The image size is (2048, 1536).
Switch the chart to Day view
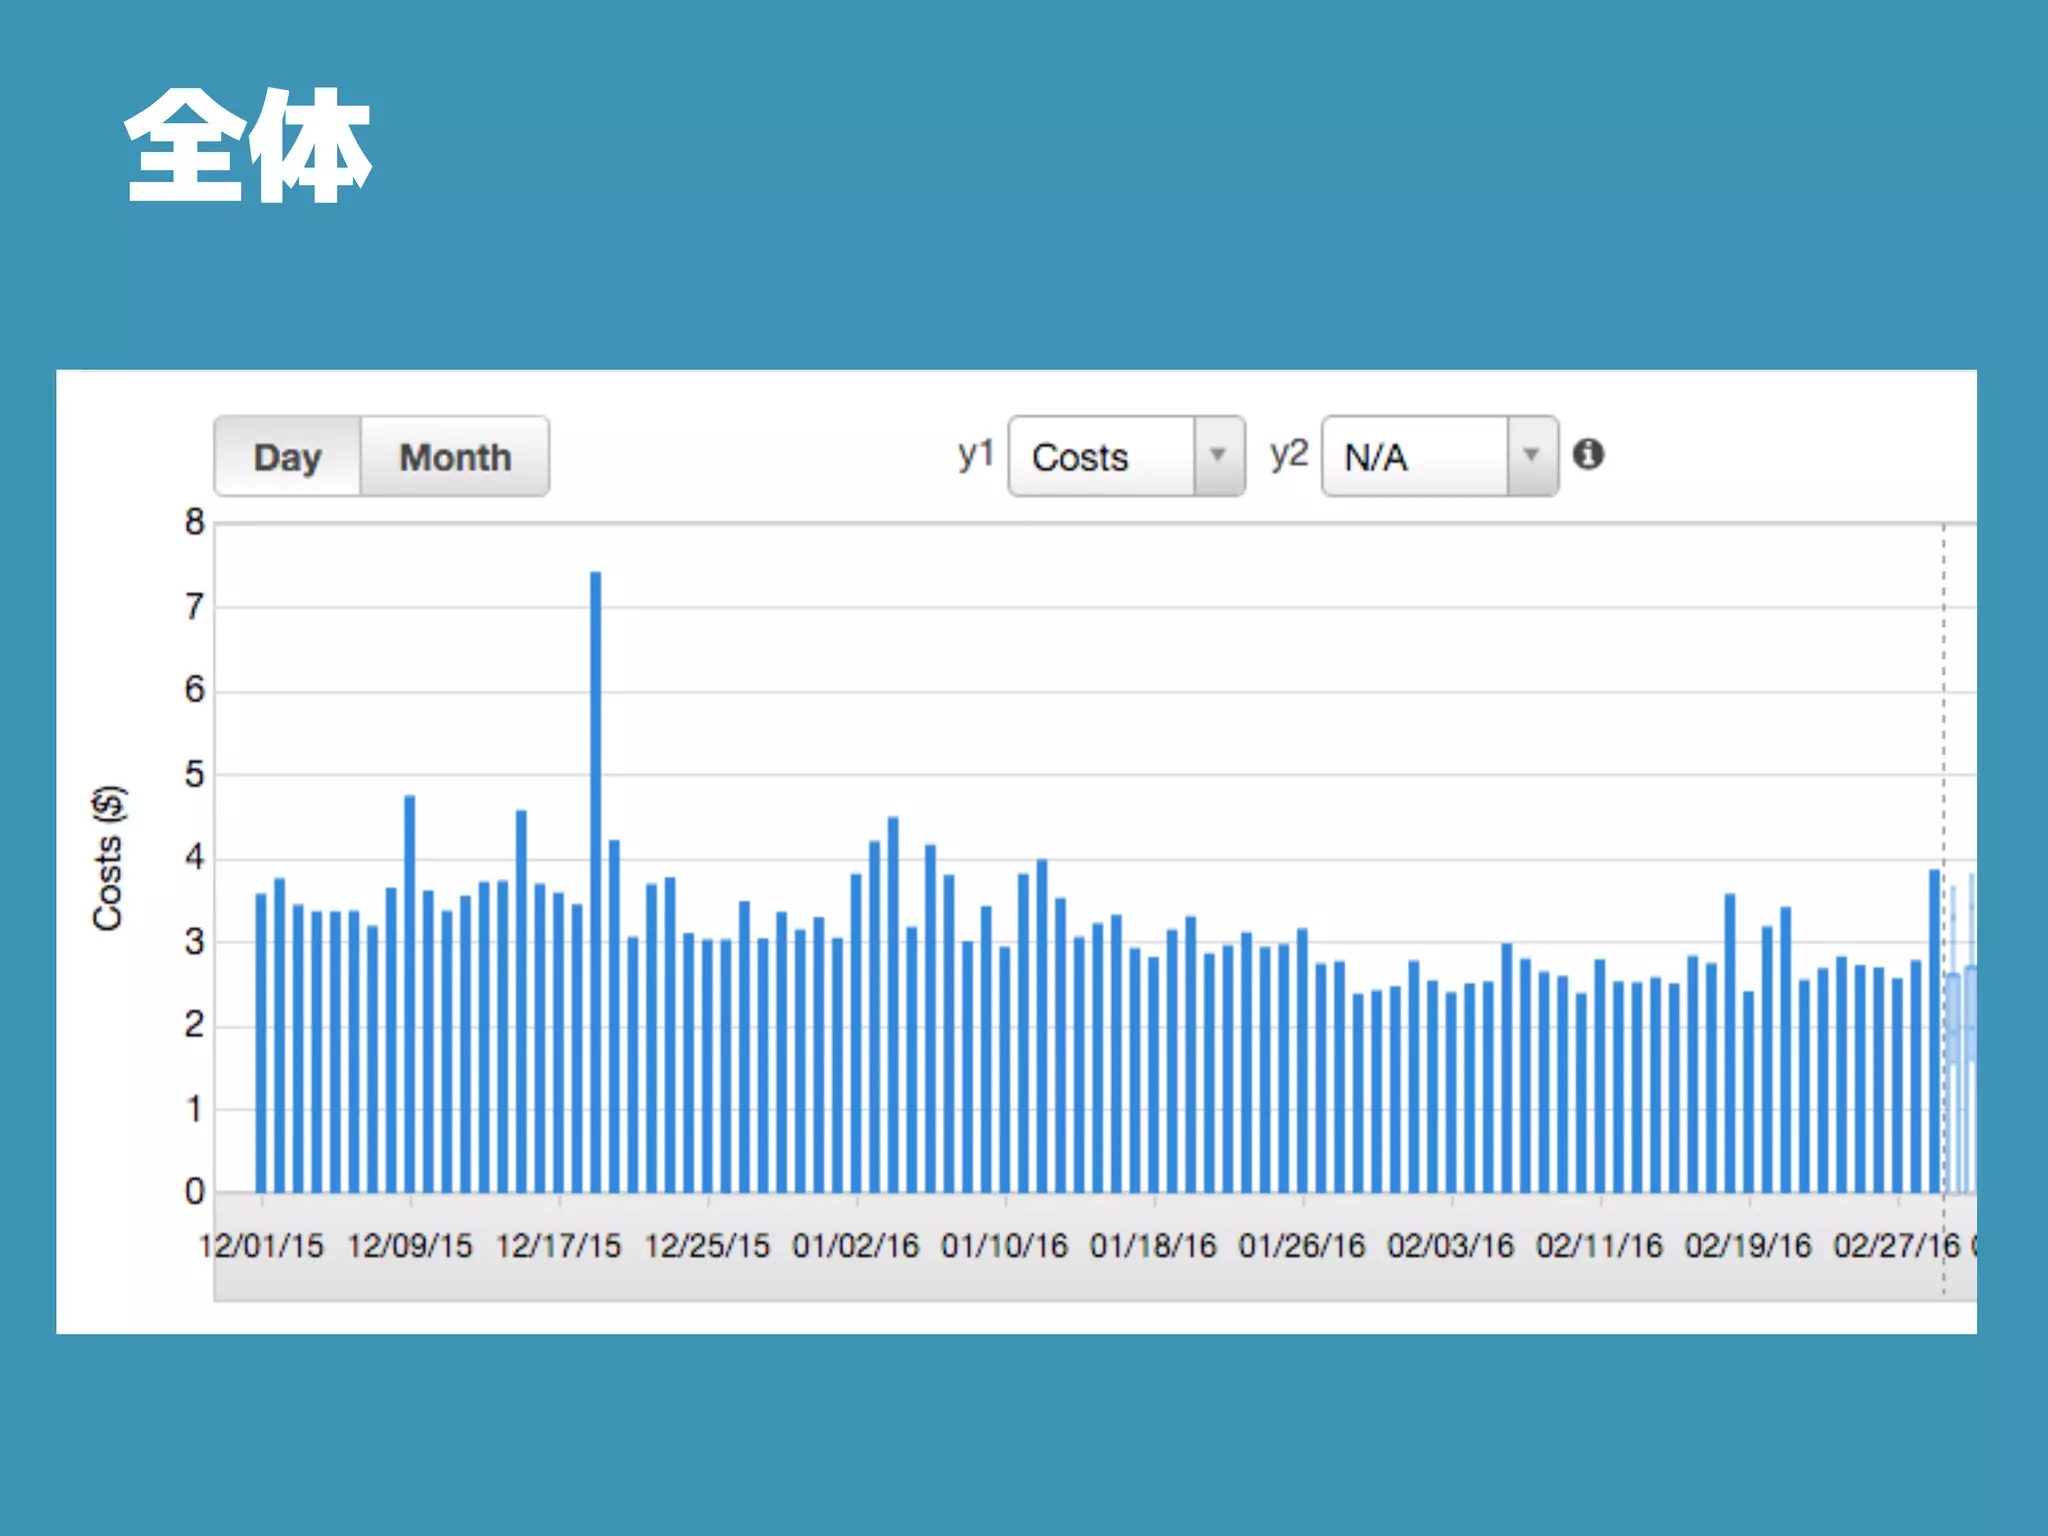[x=287, y=457]
